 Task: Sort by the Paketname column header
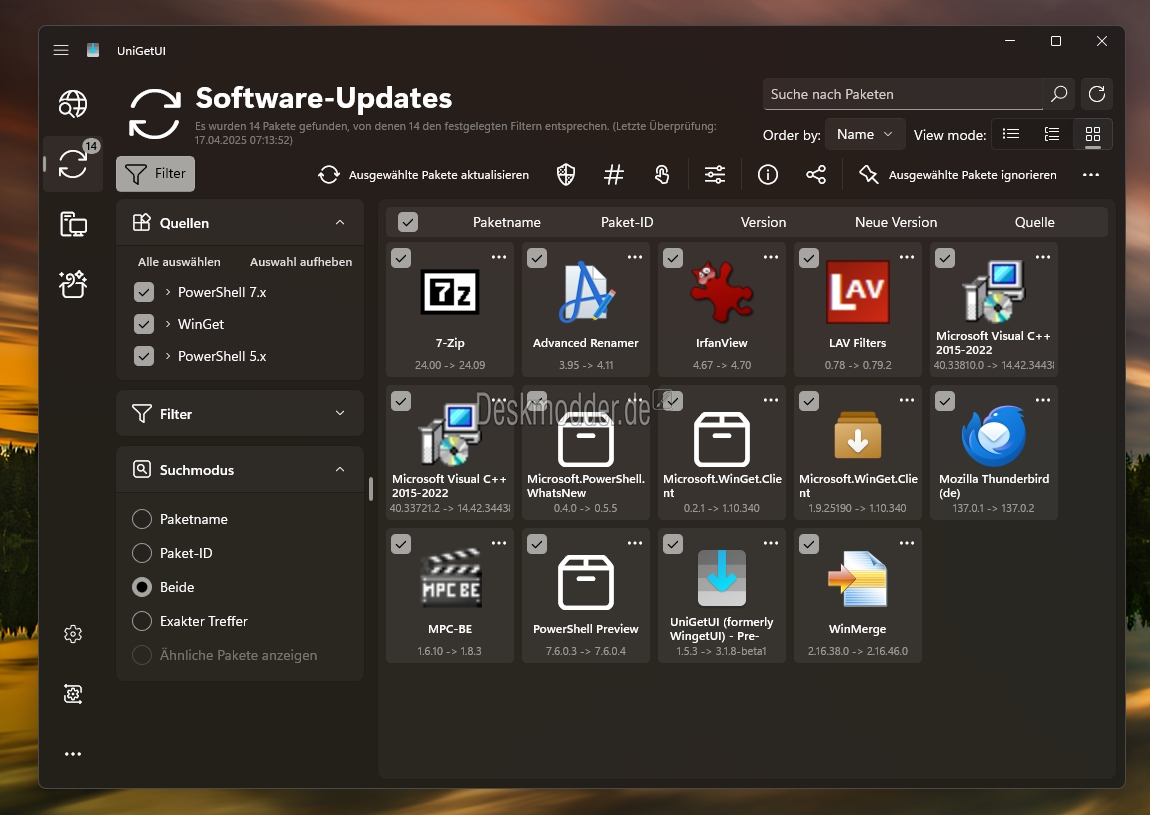[x=507, y=222]
